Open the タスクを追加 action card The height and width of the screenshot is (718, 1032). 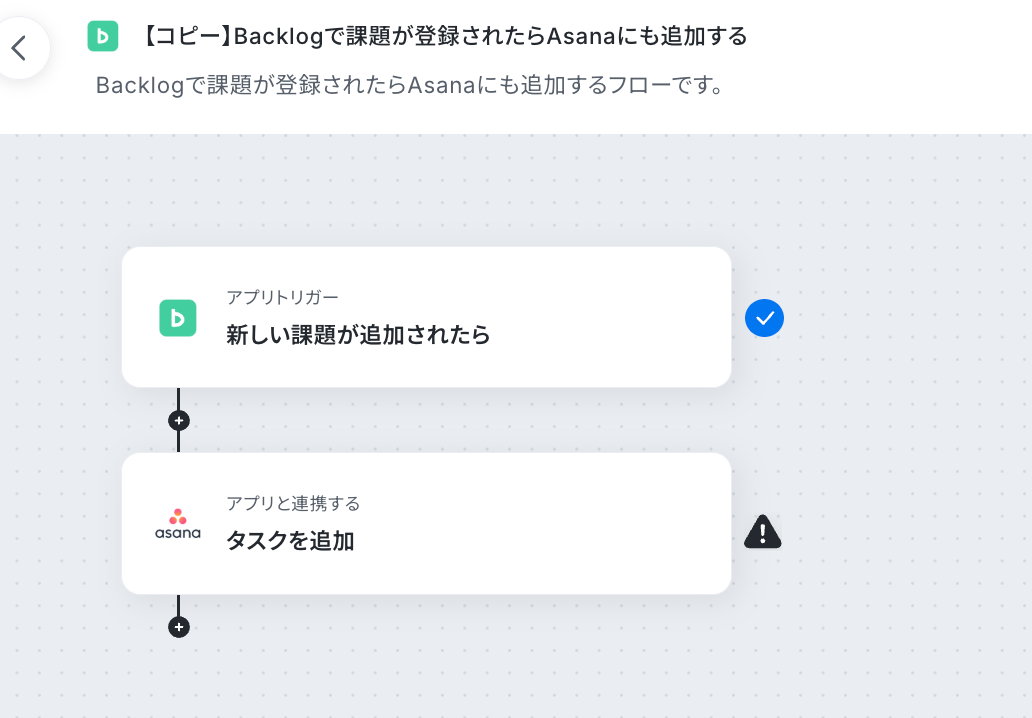click(x=426, y=524)
